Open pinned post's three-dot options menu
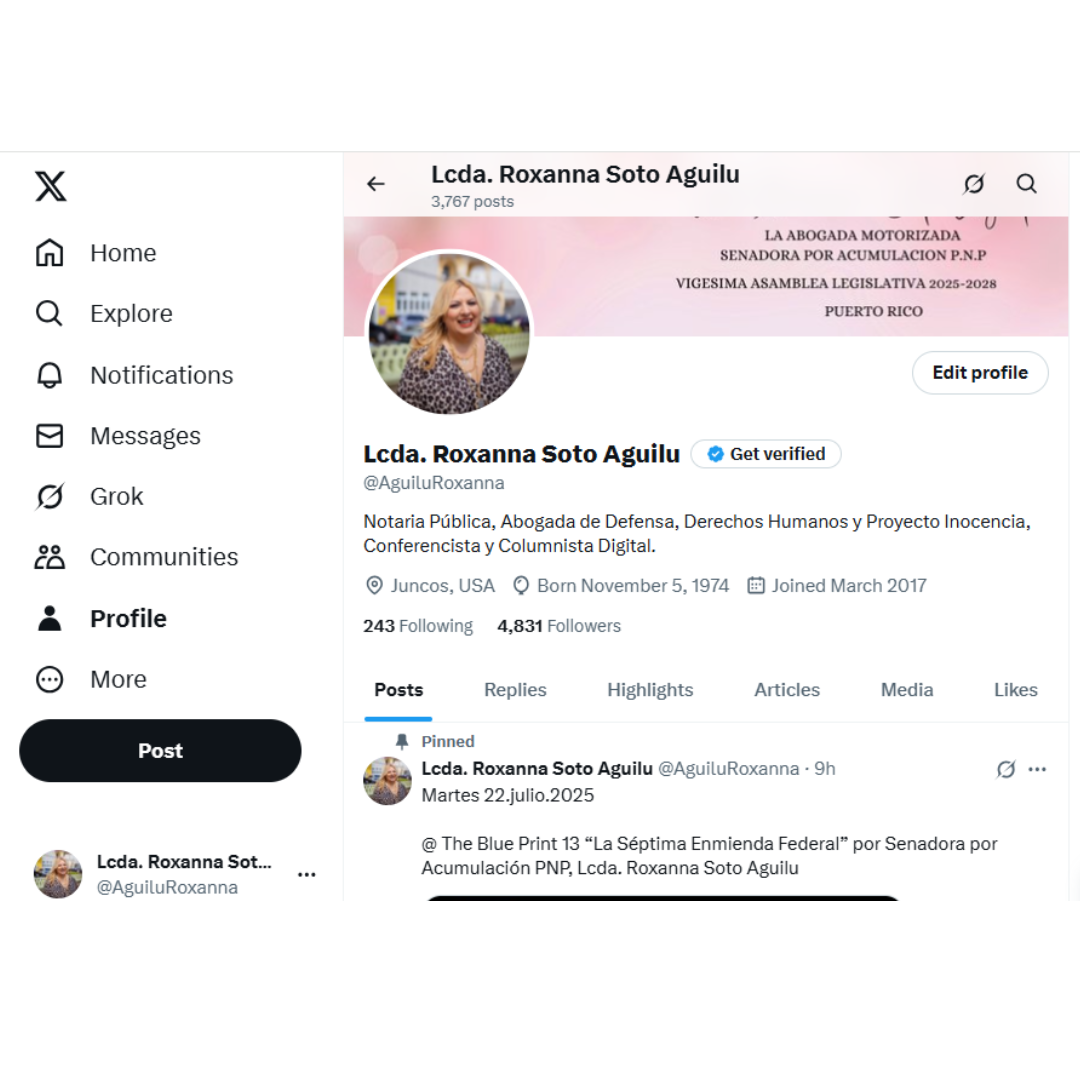This screenshot has width=1080, height=1080. point(1037,769)
